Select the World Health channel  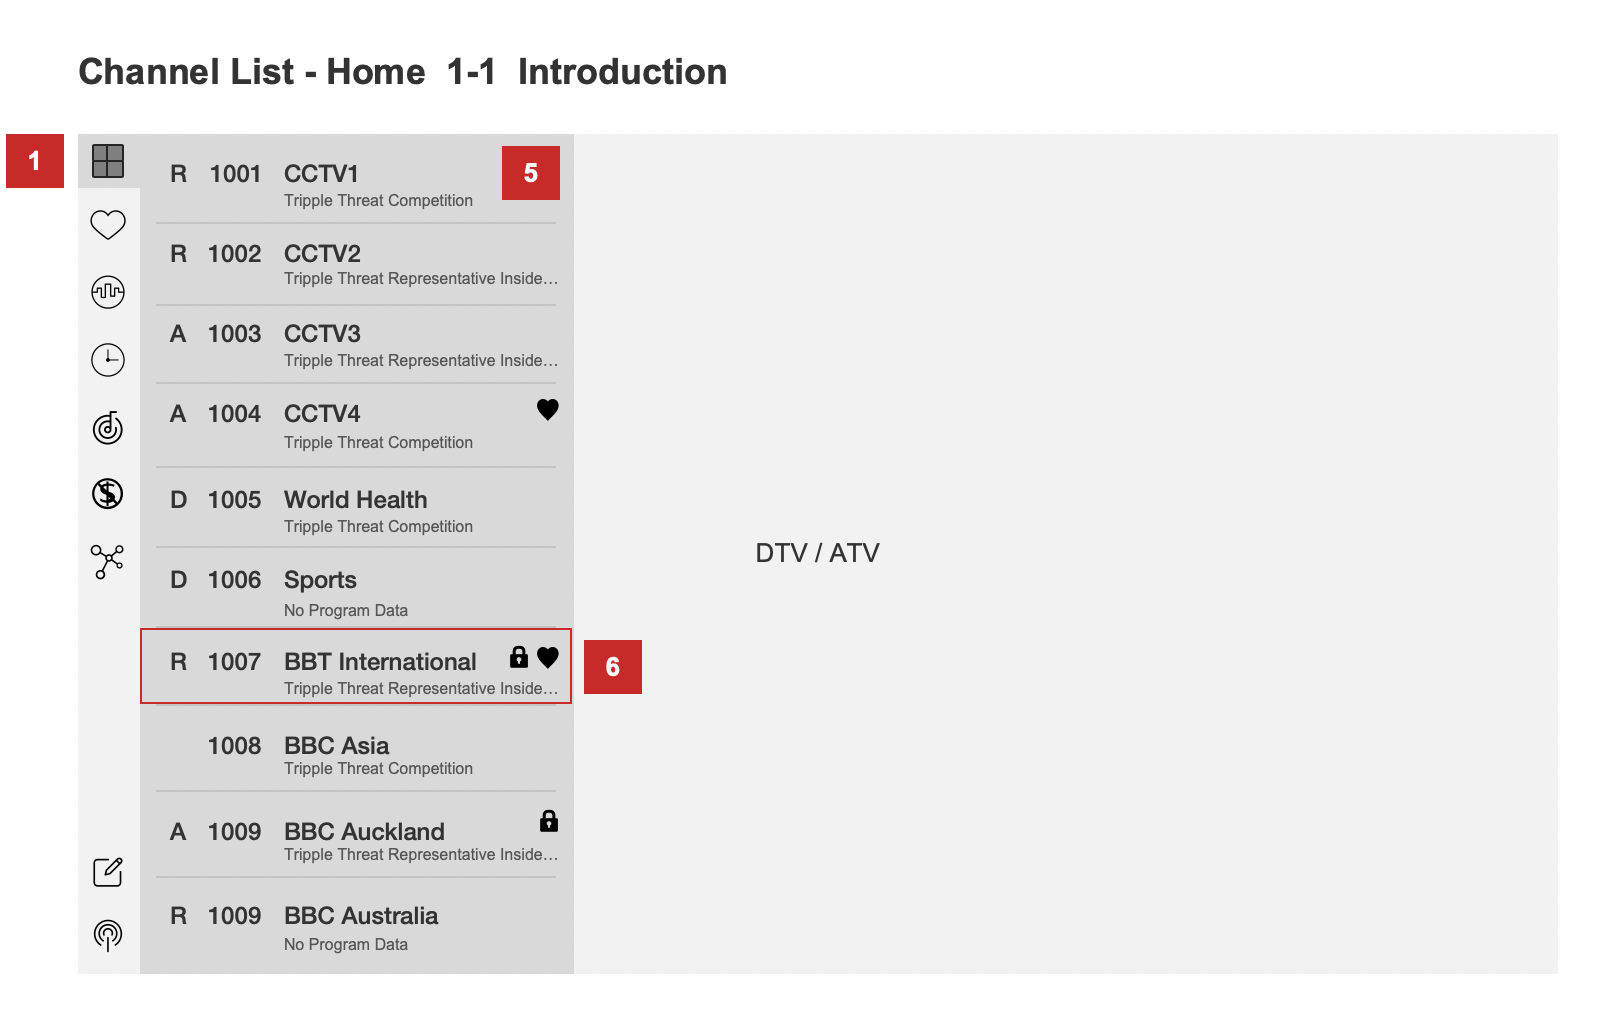click(x=356, y=510)
